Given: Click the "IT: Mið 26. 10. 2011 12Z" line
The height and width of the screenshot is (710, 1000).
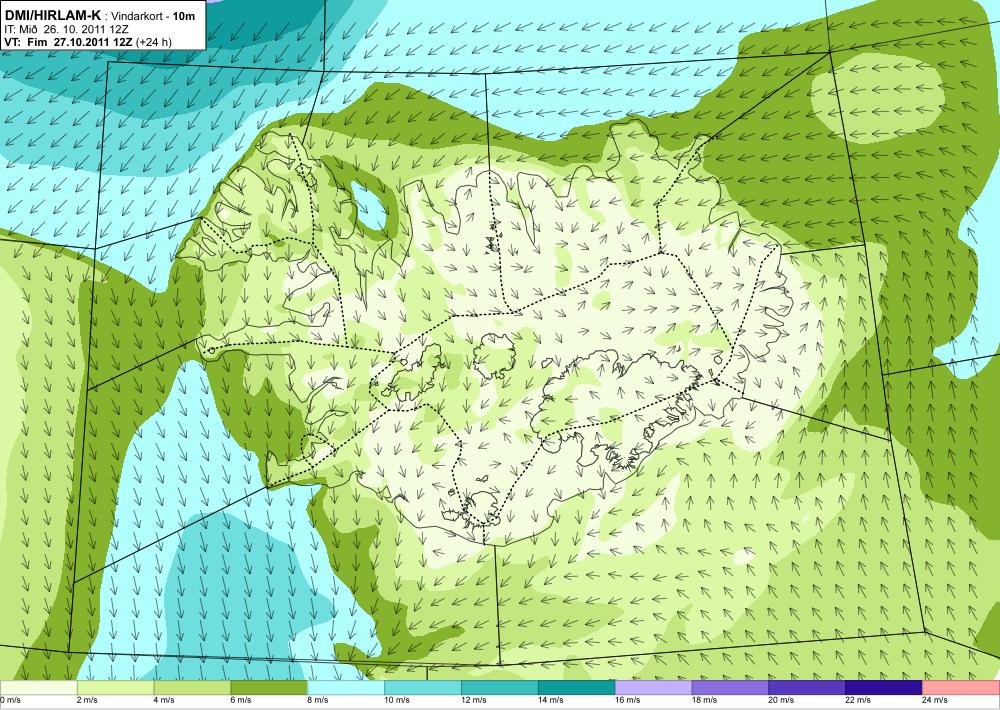Looking at the screenshot, I should point(66,29).
